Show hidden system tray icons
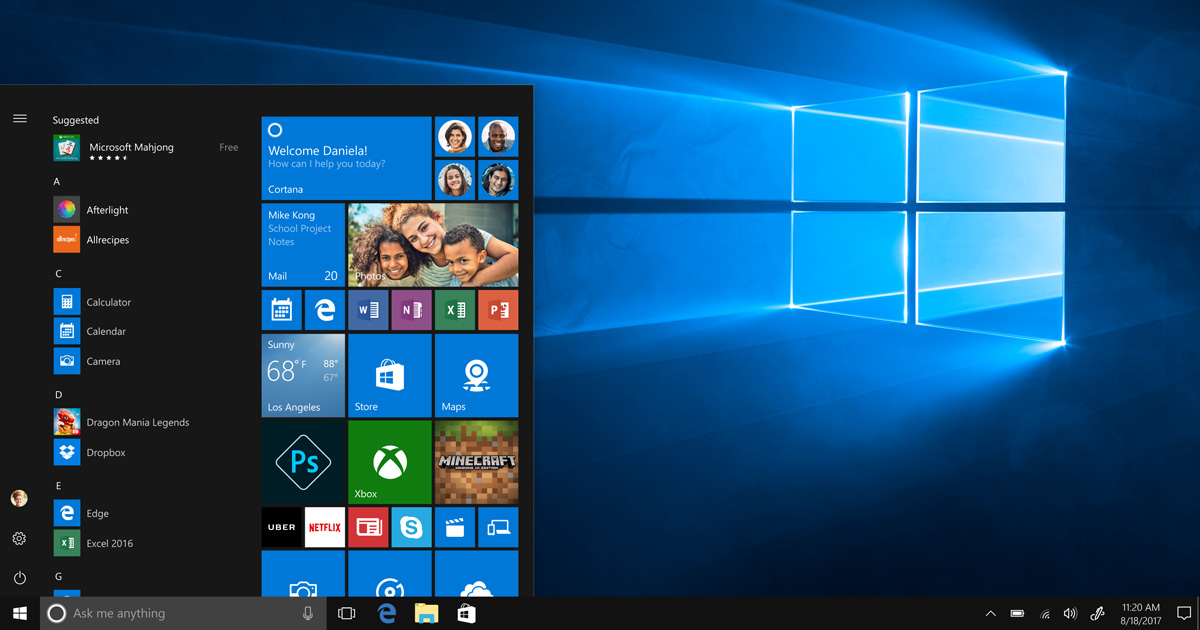This screenshot has height=630, width=1200. tap(991, 613)
